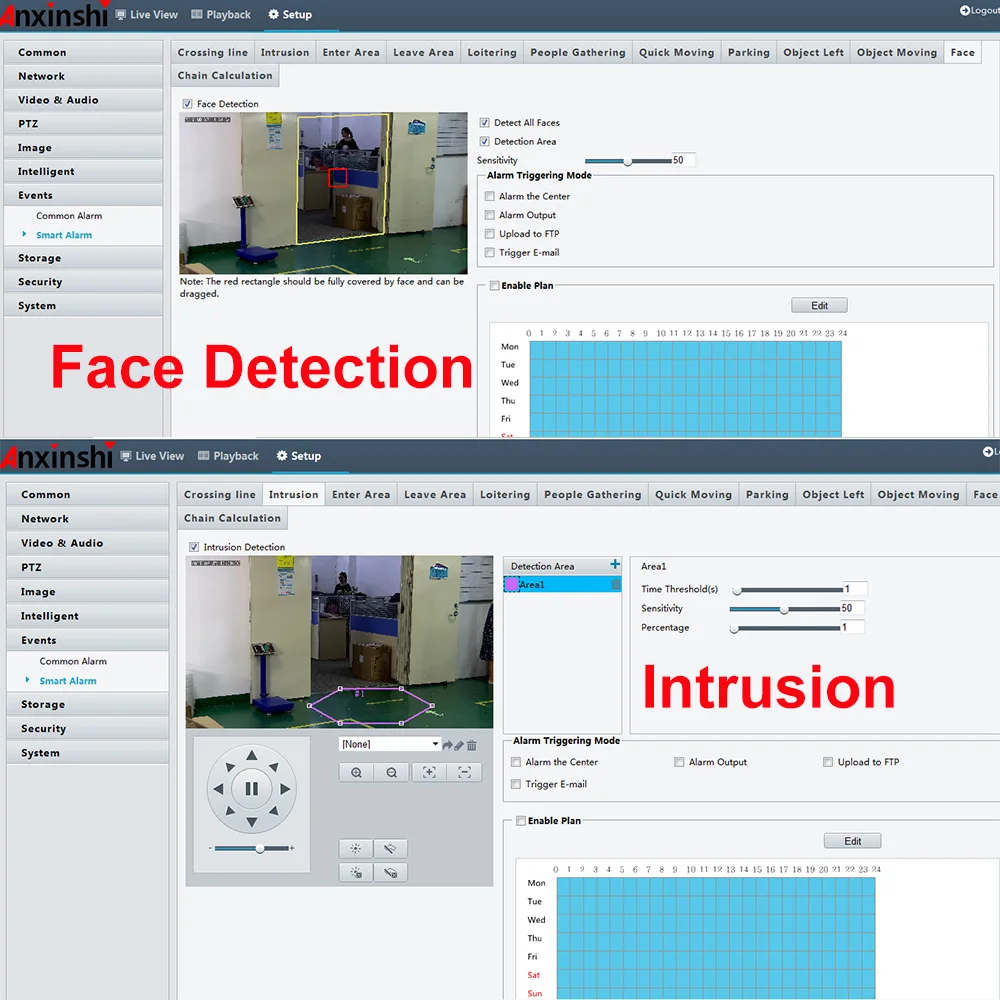1000x1000 pixels.
Task: Click Setup gear on Intrusion page header
Action: coord(281,455)
